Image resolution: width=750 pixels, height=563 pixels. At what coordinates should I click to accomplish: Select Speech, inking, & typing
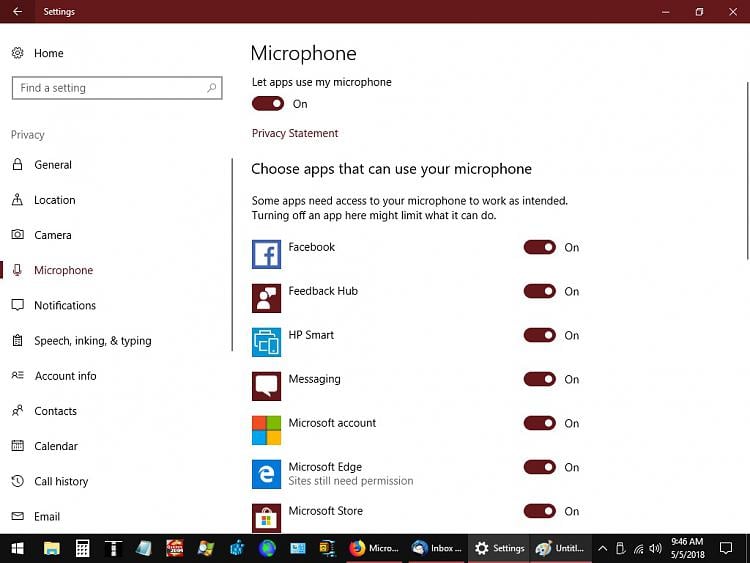pyautogui.click(x=93, y=341)
